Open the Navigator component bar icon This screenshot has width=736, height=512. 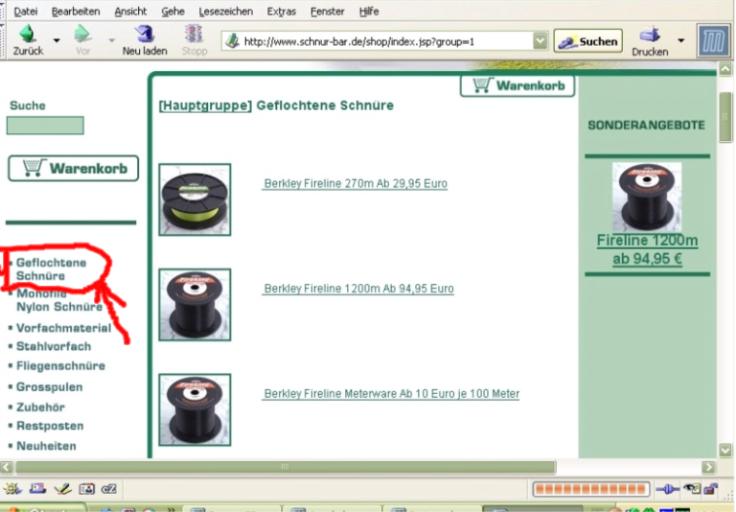13,489
